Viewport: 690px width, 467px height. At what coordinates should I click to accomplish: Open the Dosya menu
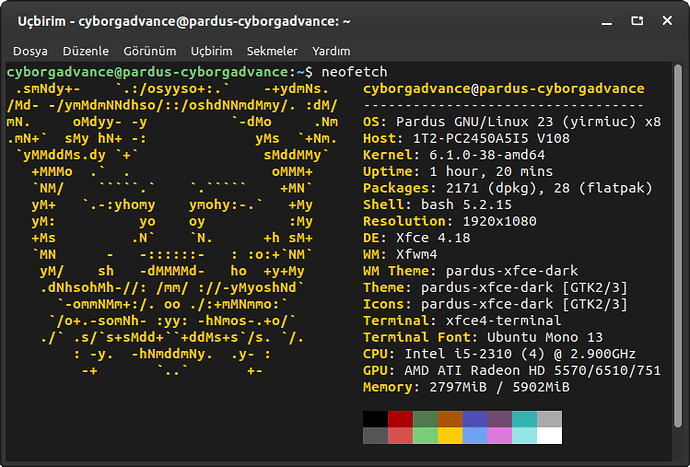click(x=30, y=51)
